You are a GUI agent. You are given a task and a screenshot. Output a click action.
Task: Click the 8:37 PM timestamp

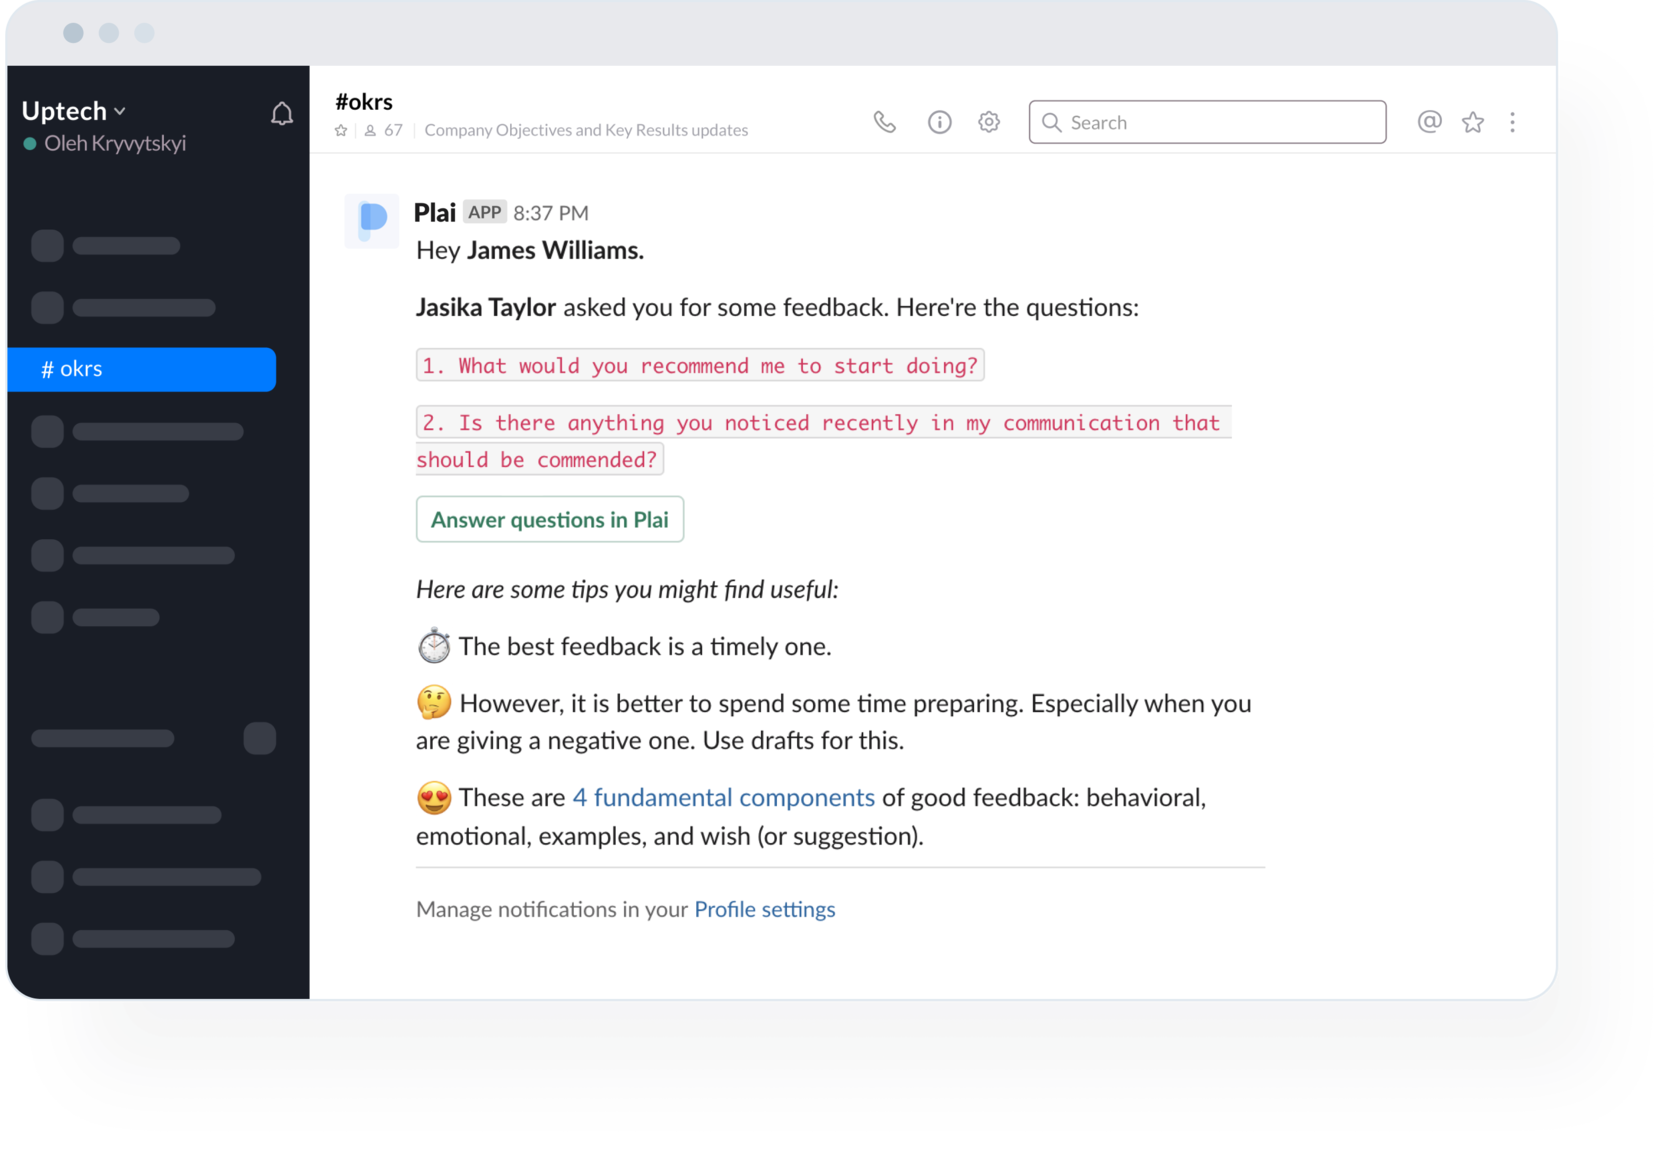551,213
